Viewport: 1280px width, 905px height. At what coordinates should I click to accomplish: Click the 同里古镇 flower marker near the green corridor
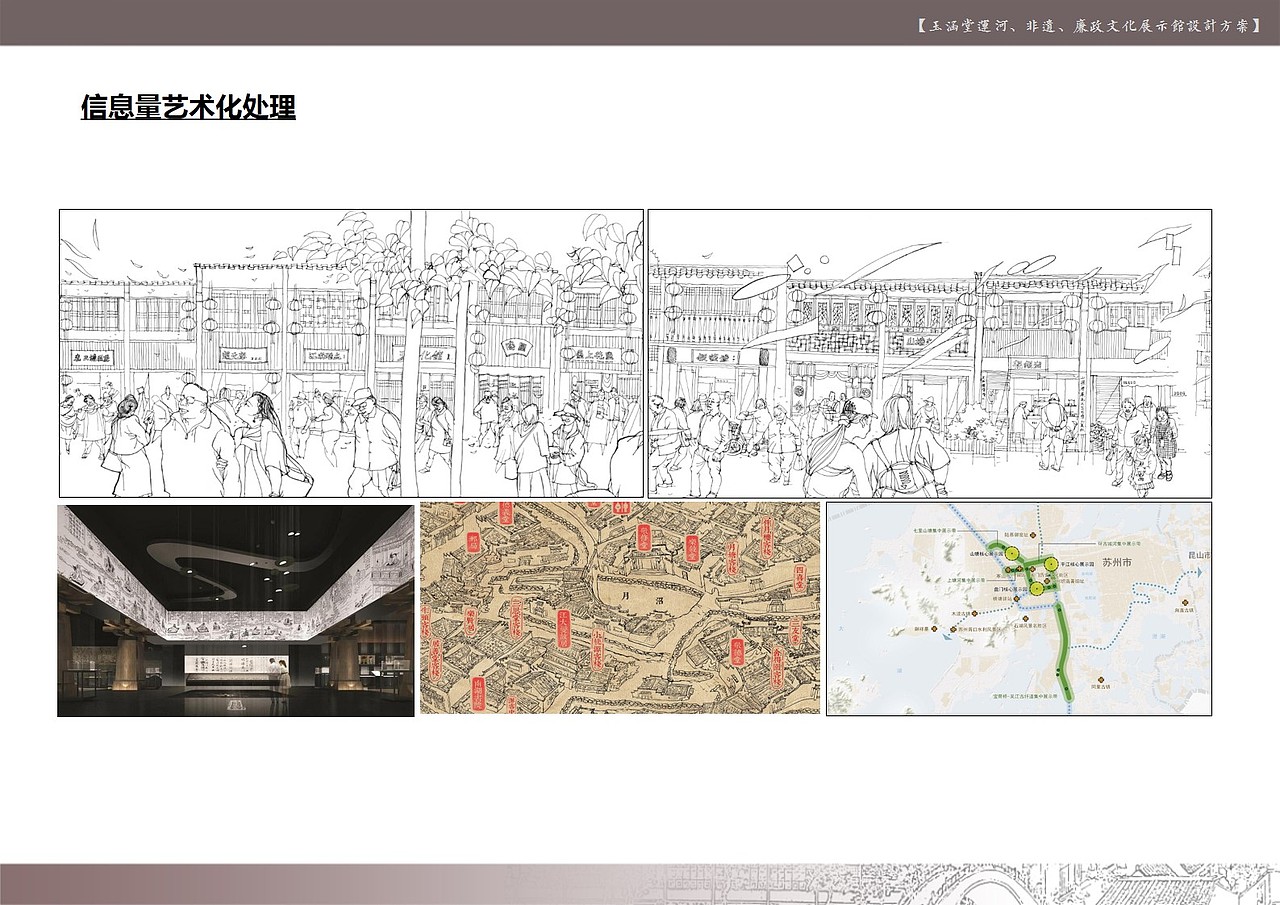[1100, 679]
